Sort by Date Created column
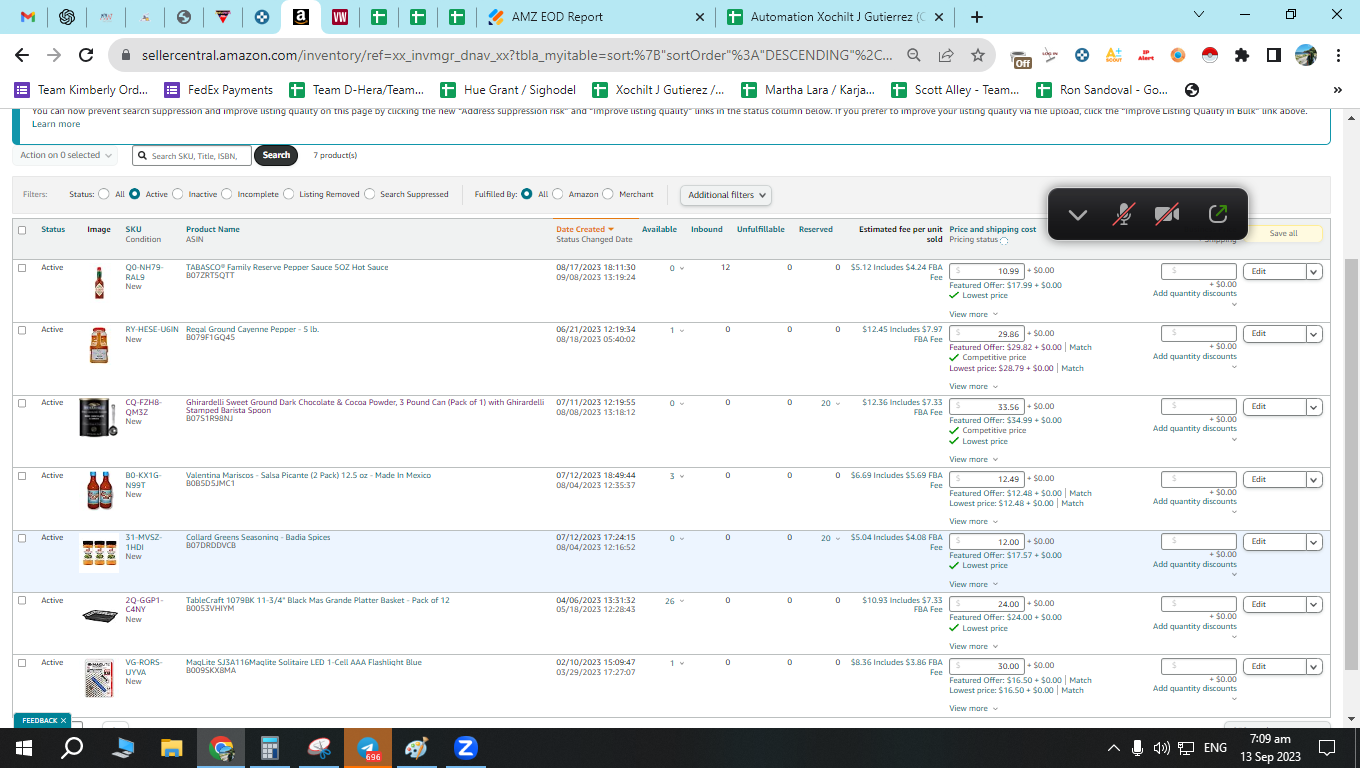 [x=585, y=229]
